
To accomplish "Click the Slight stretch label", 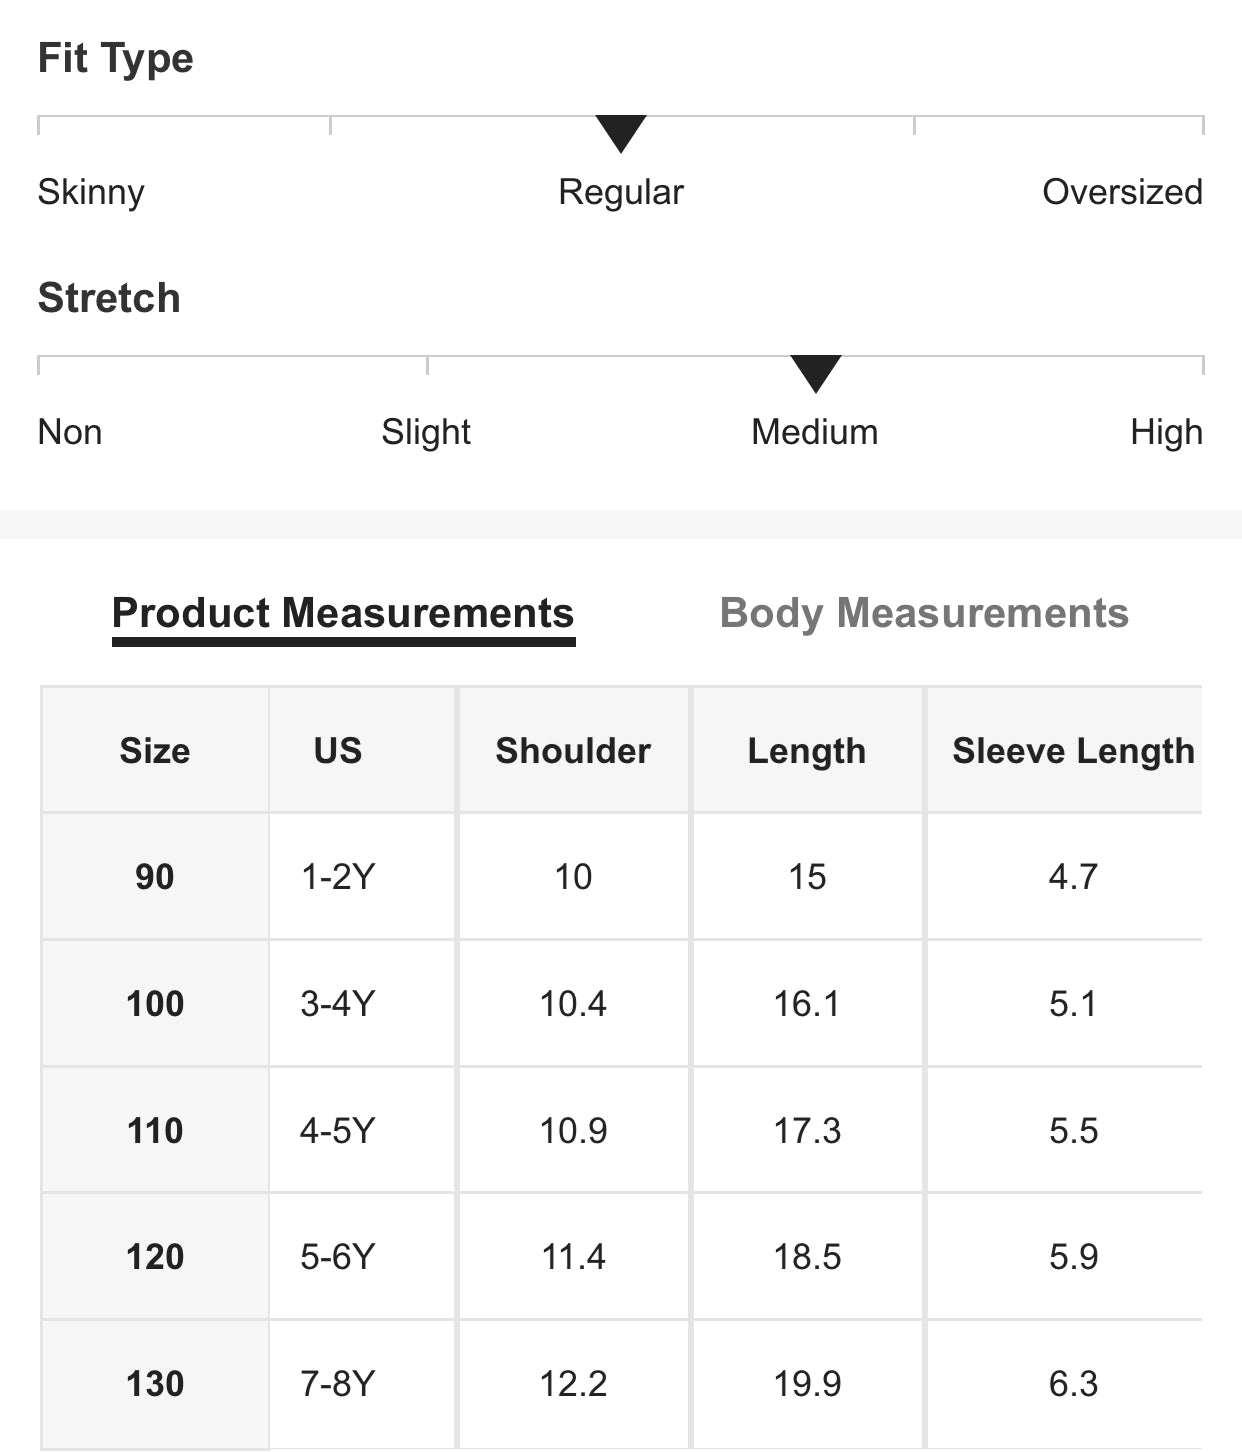I will click(426, 432).
